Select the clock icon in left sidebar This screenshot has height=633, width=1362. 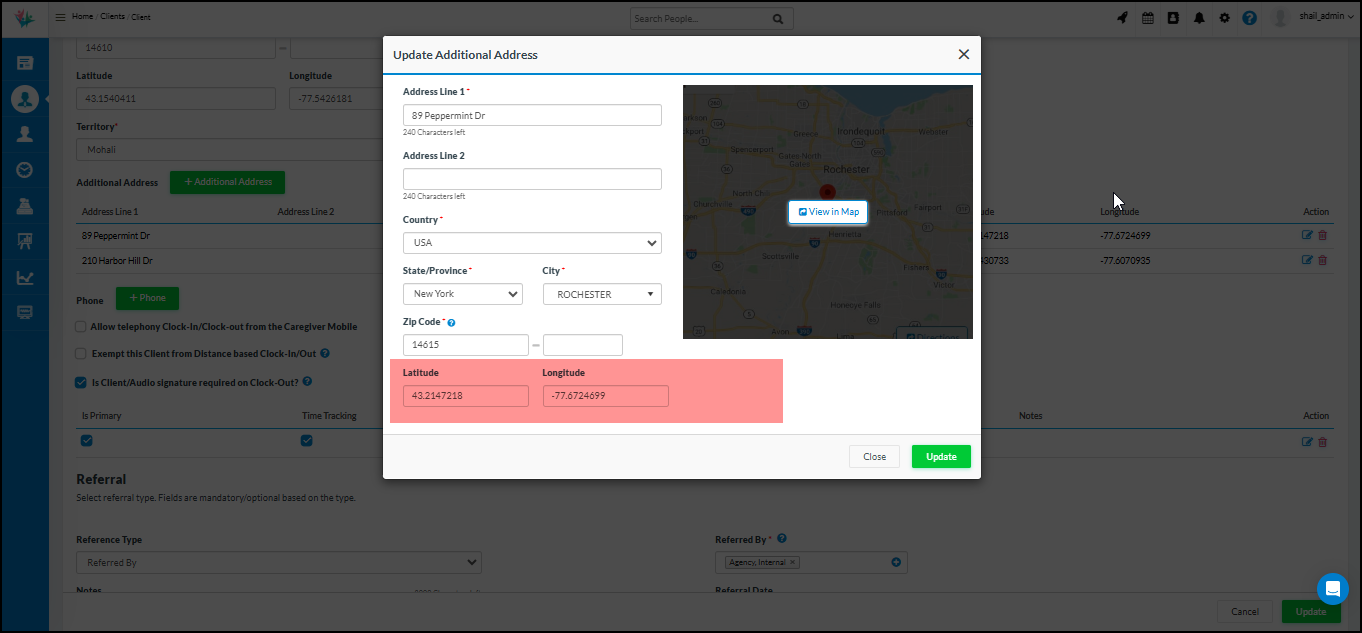coord(23,169)
